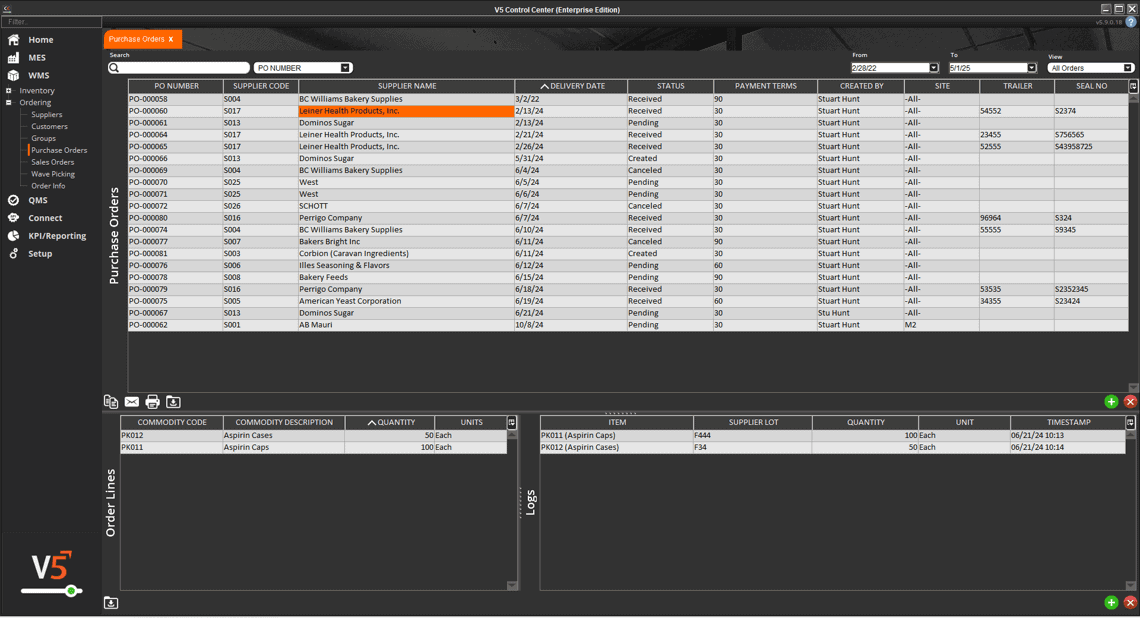The image size is (1140, 618).
Task: Delete log entry with bottom red X
Action: tap(1130, 602)
